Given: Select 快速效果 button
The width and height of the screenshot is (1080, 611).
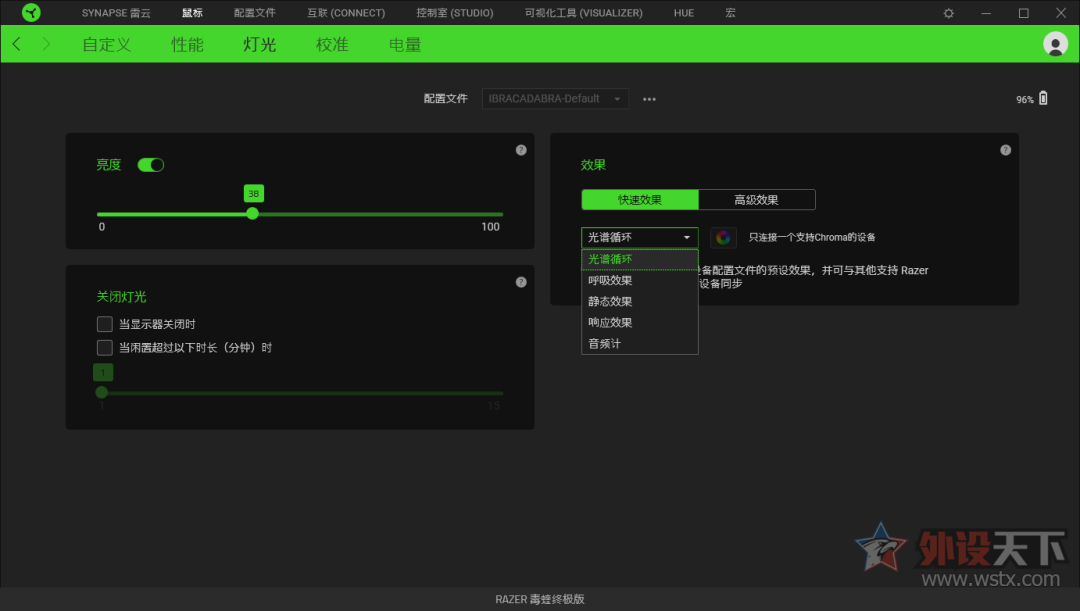Looking at the screenshot, I should (x=640, y=200).
